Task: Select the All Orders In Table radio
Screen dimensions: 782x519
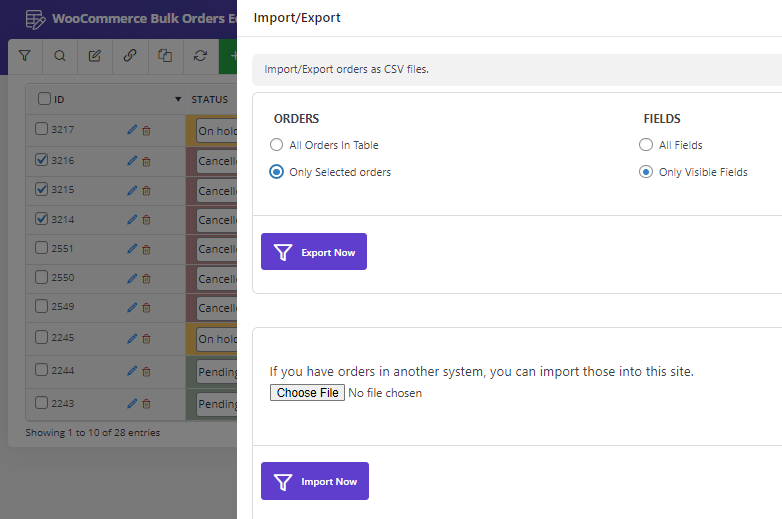Action: coord(276,145)
